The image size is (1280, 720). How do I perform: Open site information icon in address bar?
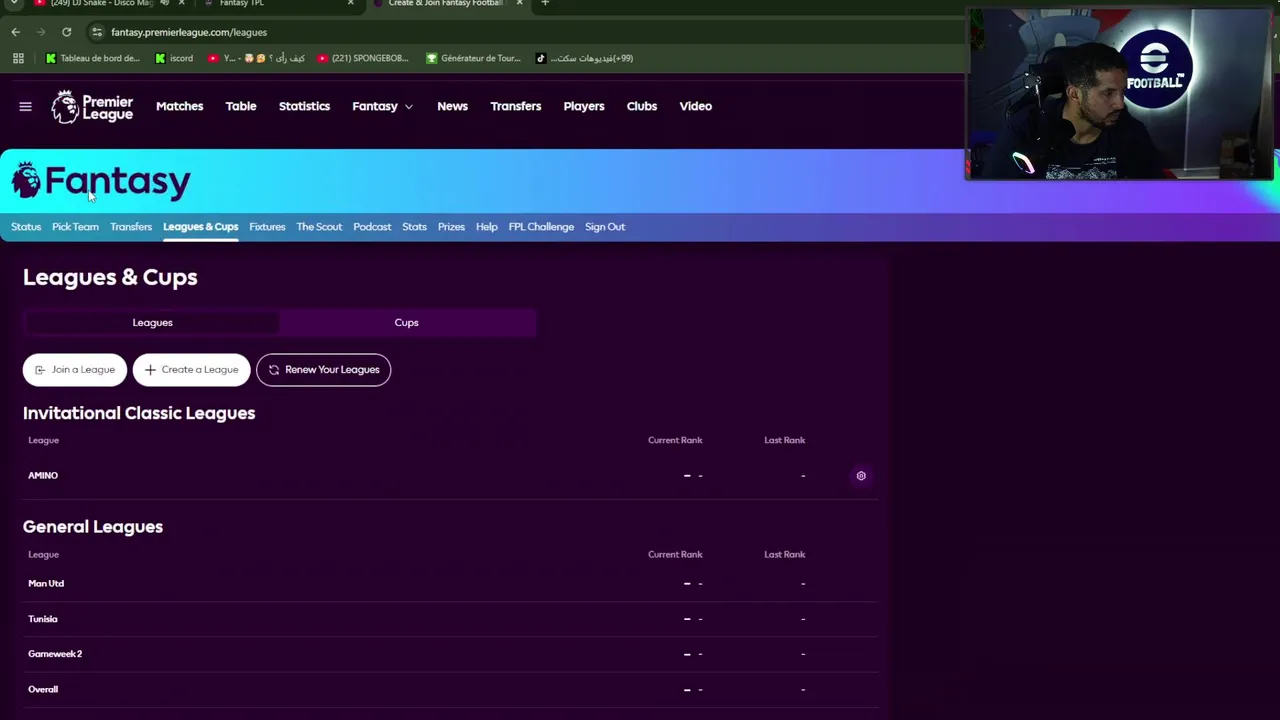point(97,32)
